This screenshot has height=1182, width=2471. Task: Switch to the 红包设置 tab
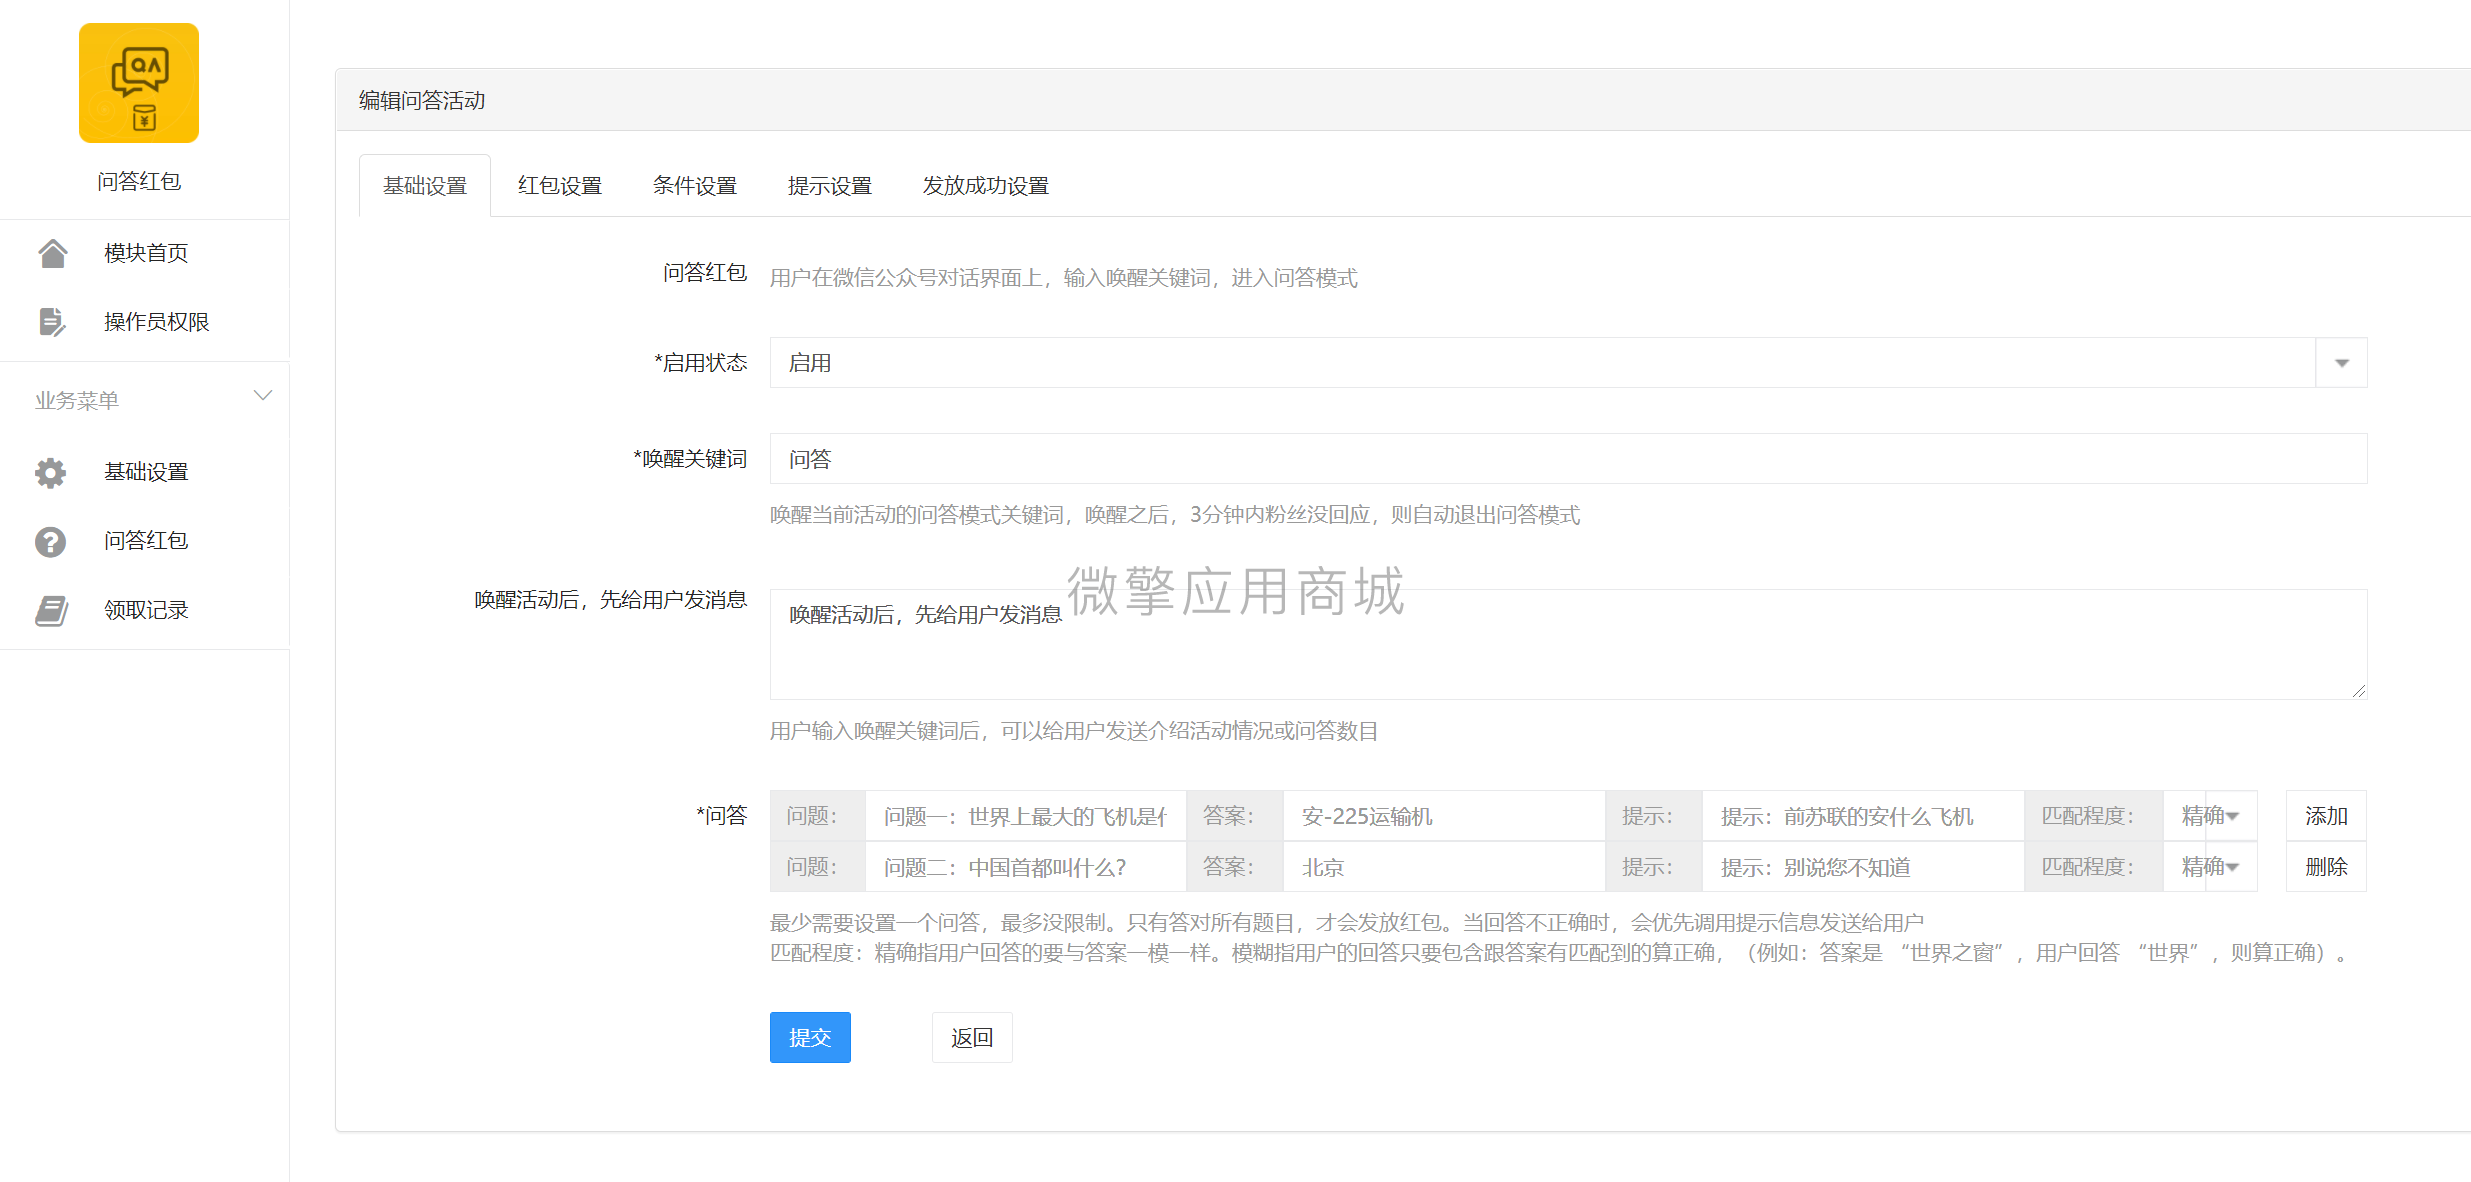tap(560, 186)
